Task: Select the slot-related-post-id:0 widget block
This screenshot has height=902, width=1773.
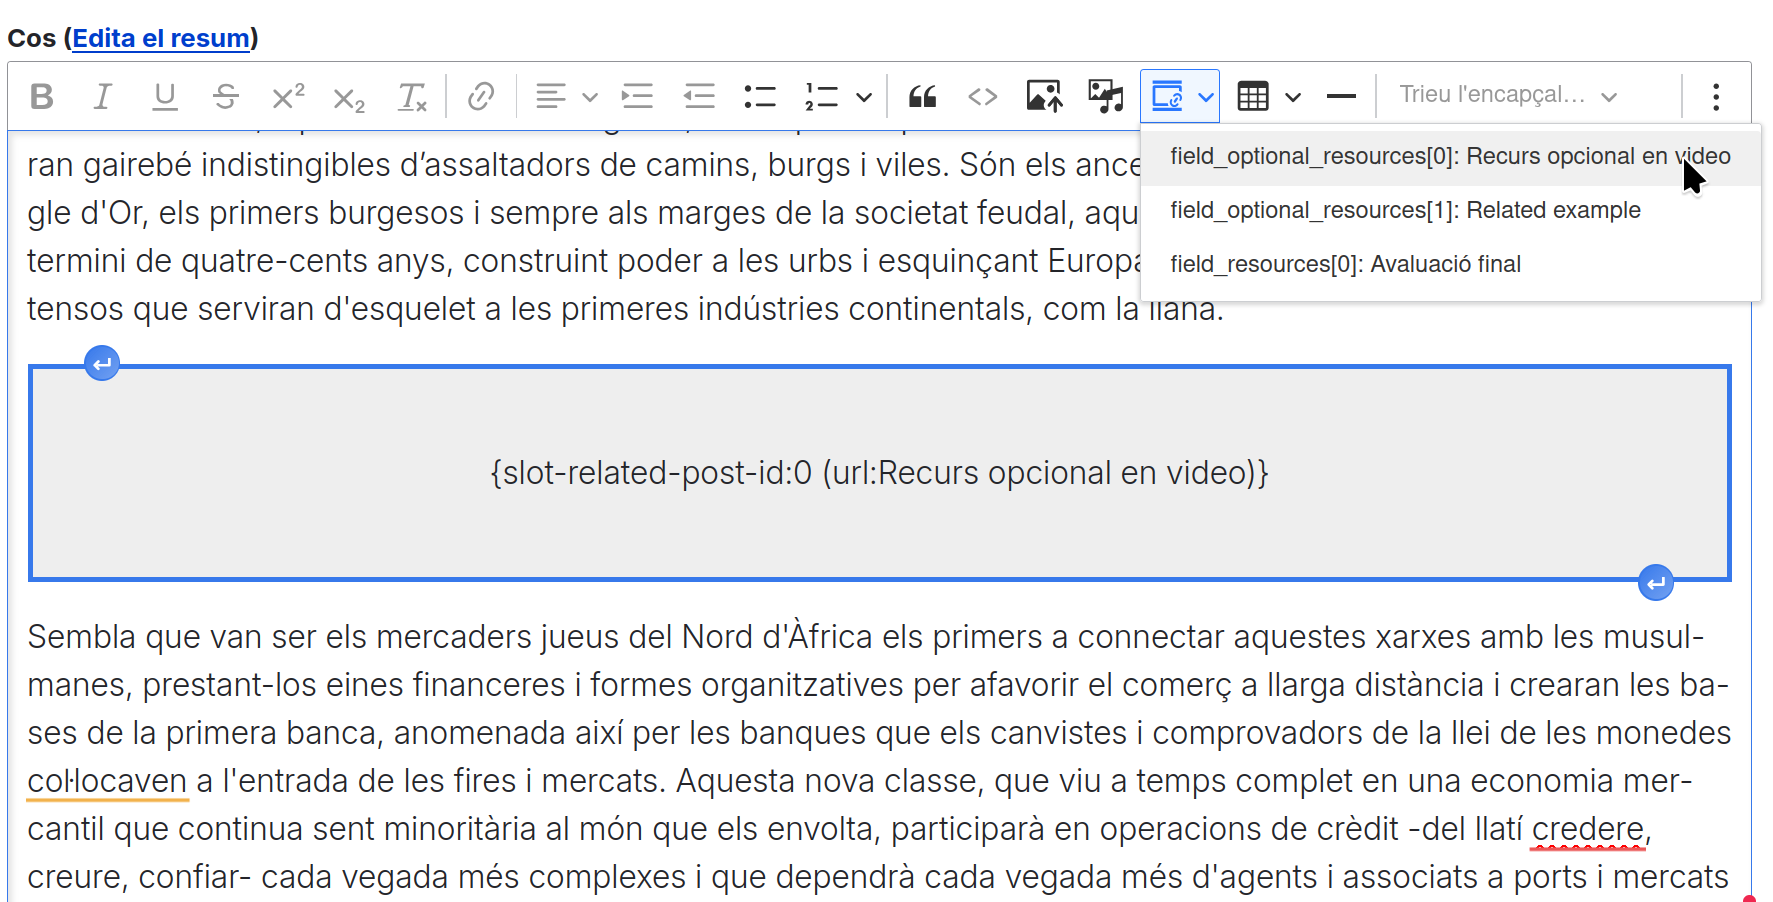Action: (x=880, y=473)
